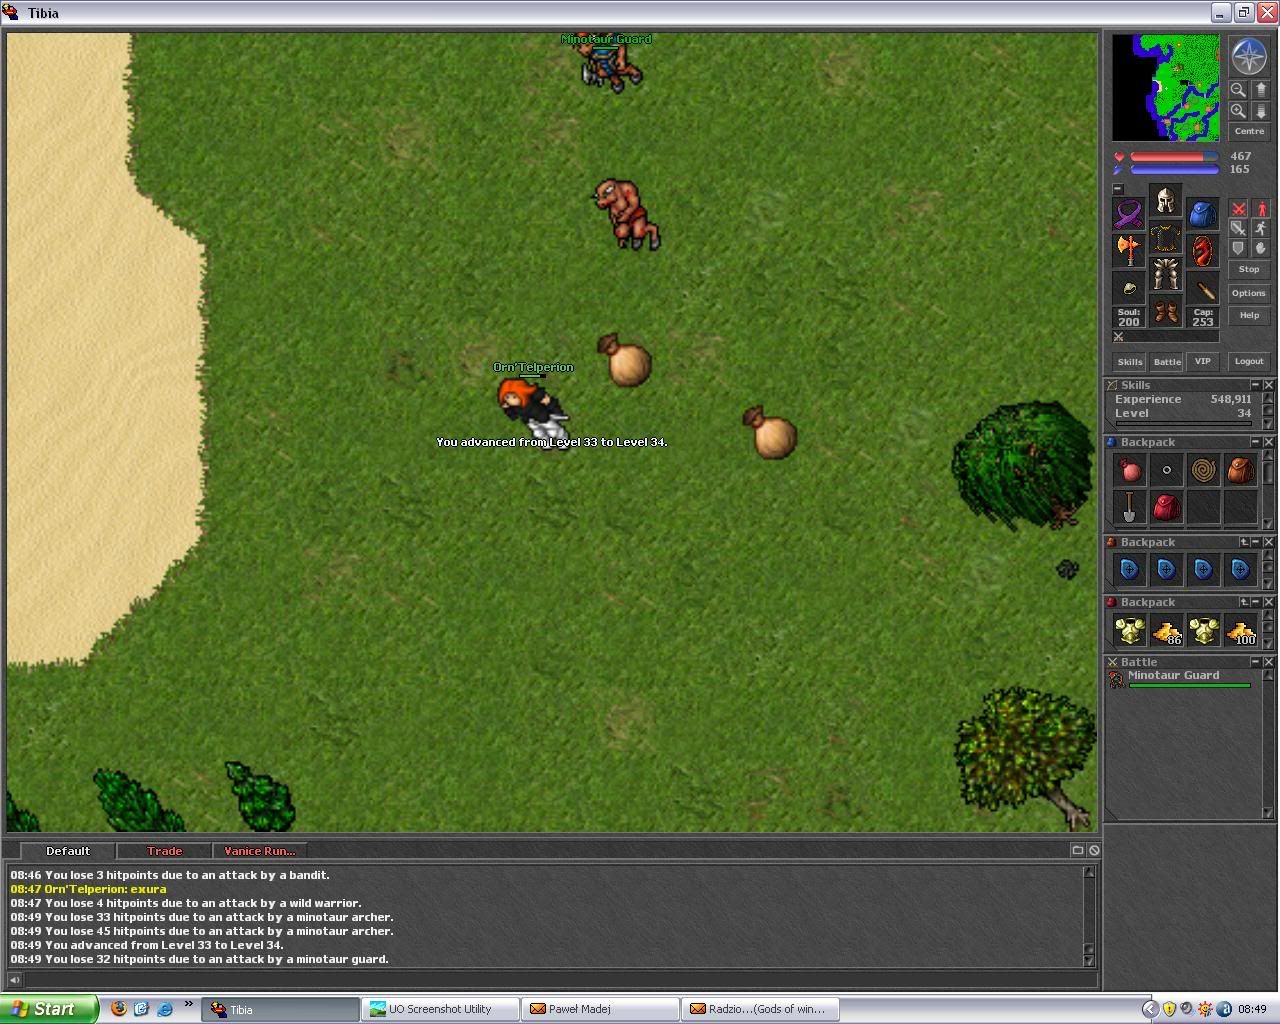
Task: Select the stand still mode
Action: pos(1260,209)
